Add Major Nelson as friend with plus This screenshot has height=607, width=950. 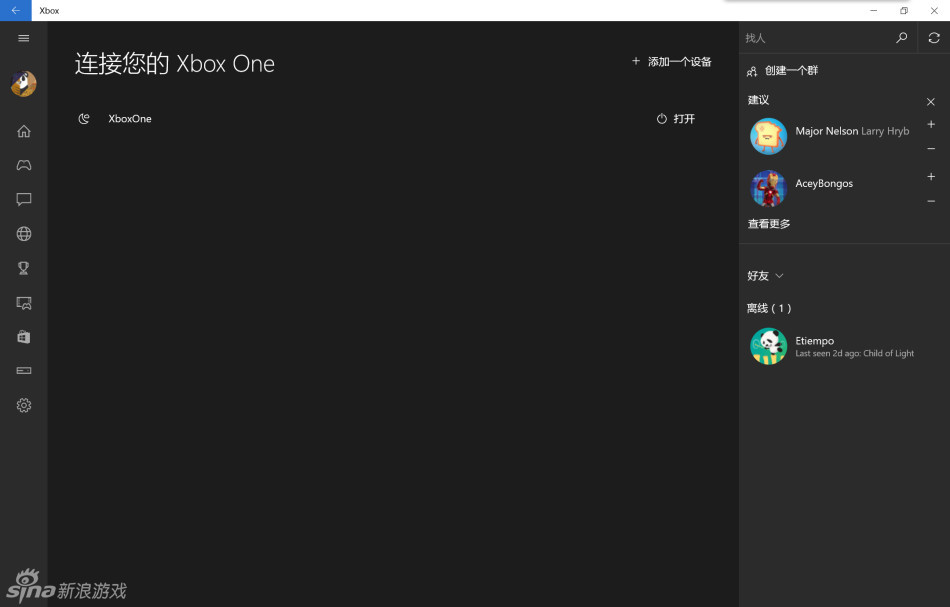(931, 125)
